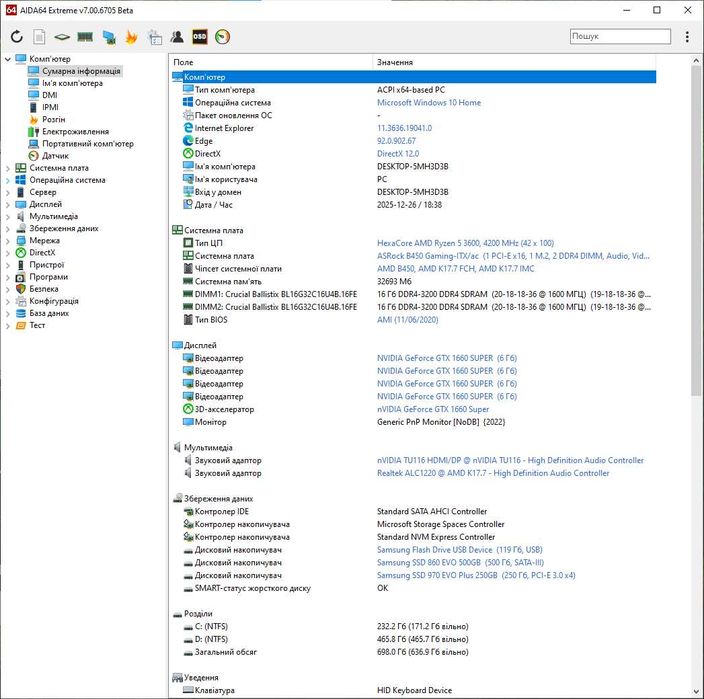Click the scrollbar down arrow
Image resolution: width=704 pixels, height=699 pixels.
(x=695, y=692)
